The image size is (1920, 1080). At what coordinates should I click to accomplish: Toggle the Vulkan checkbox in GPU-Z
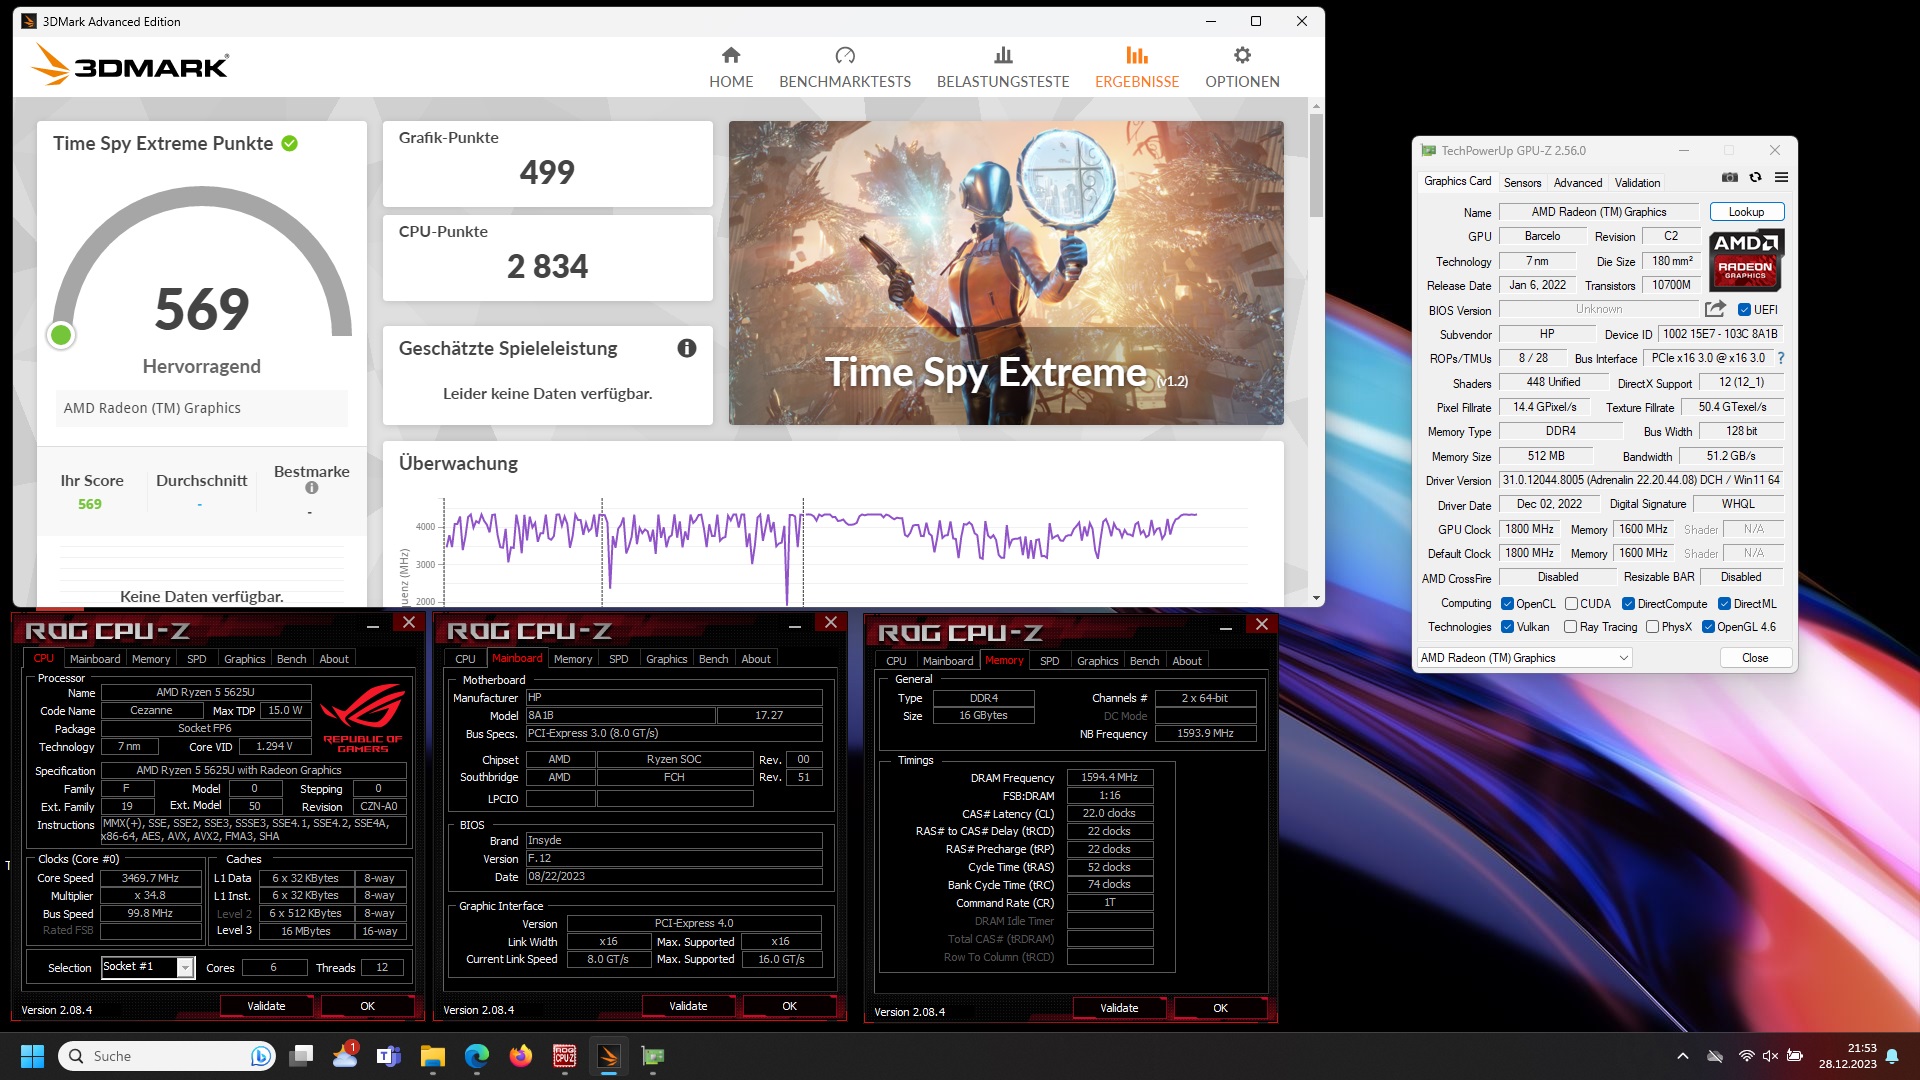pos(1507,627)
